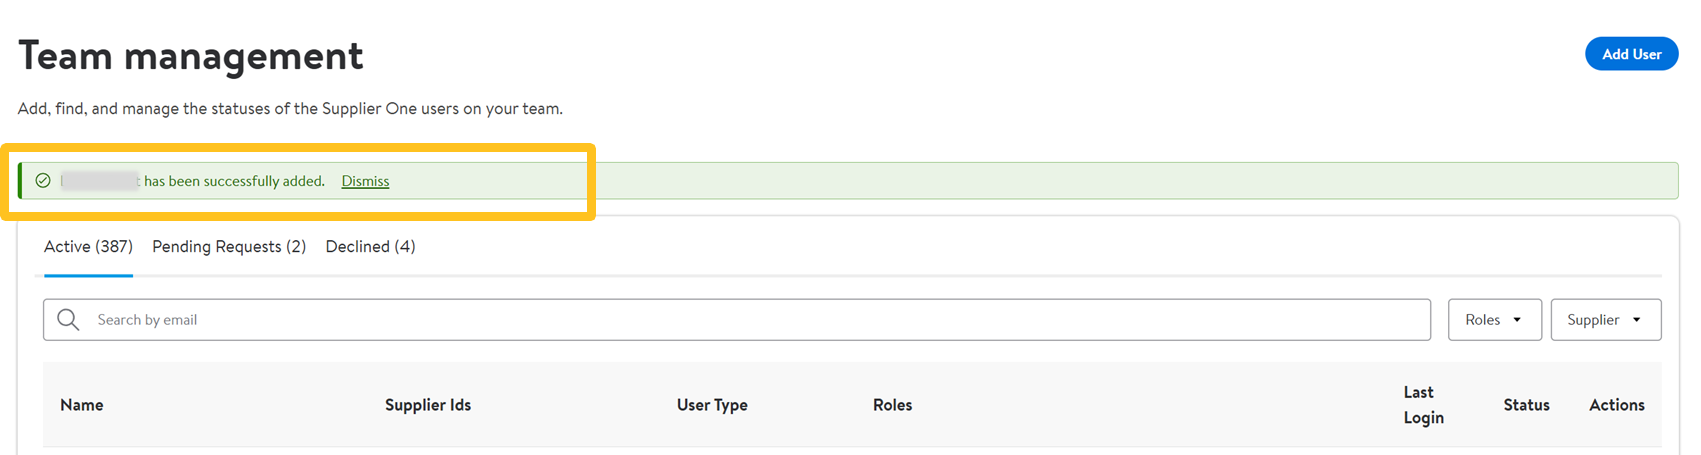This screenshot has height=455, width=1701.
Task: Click the Actions column header
Action: click(x=1616, y=405)
